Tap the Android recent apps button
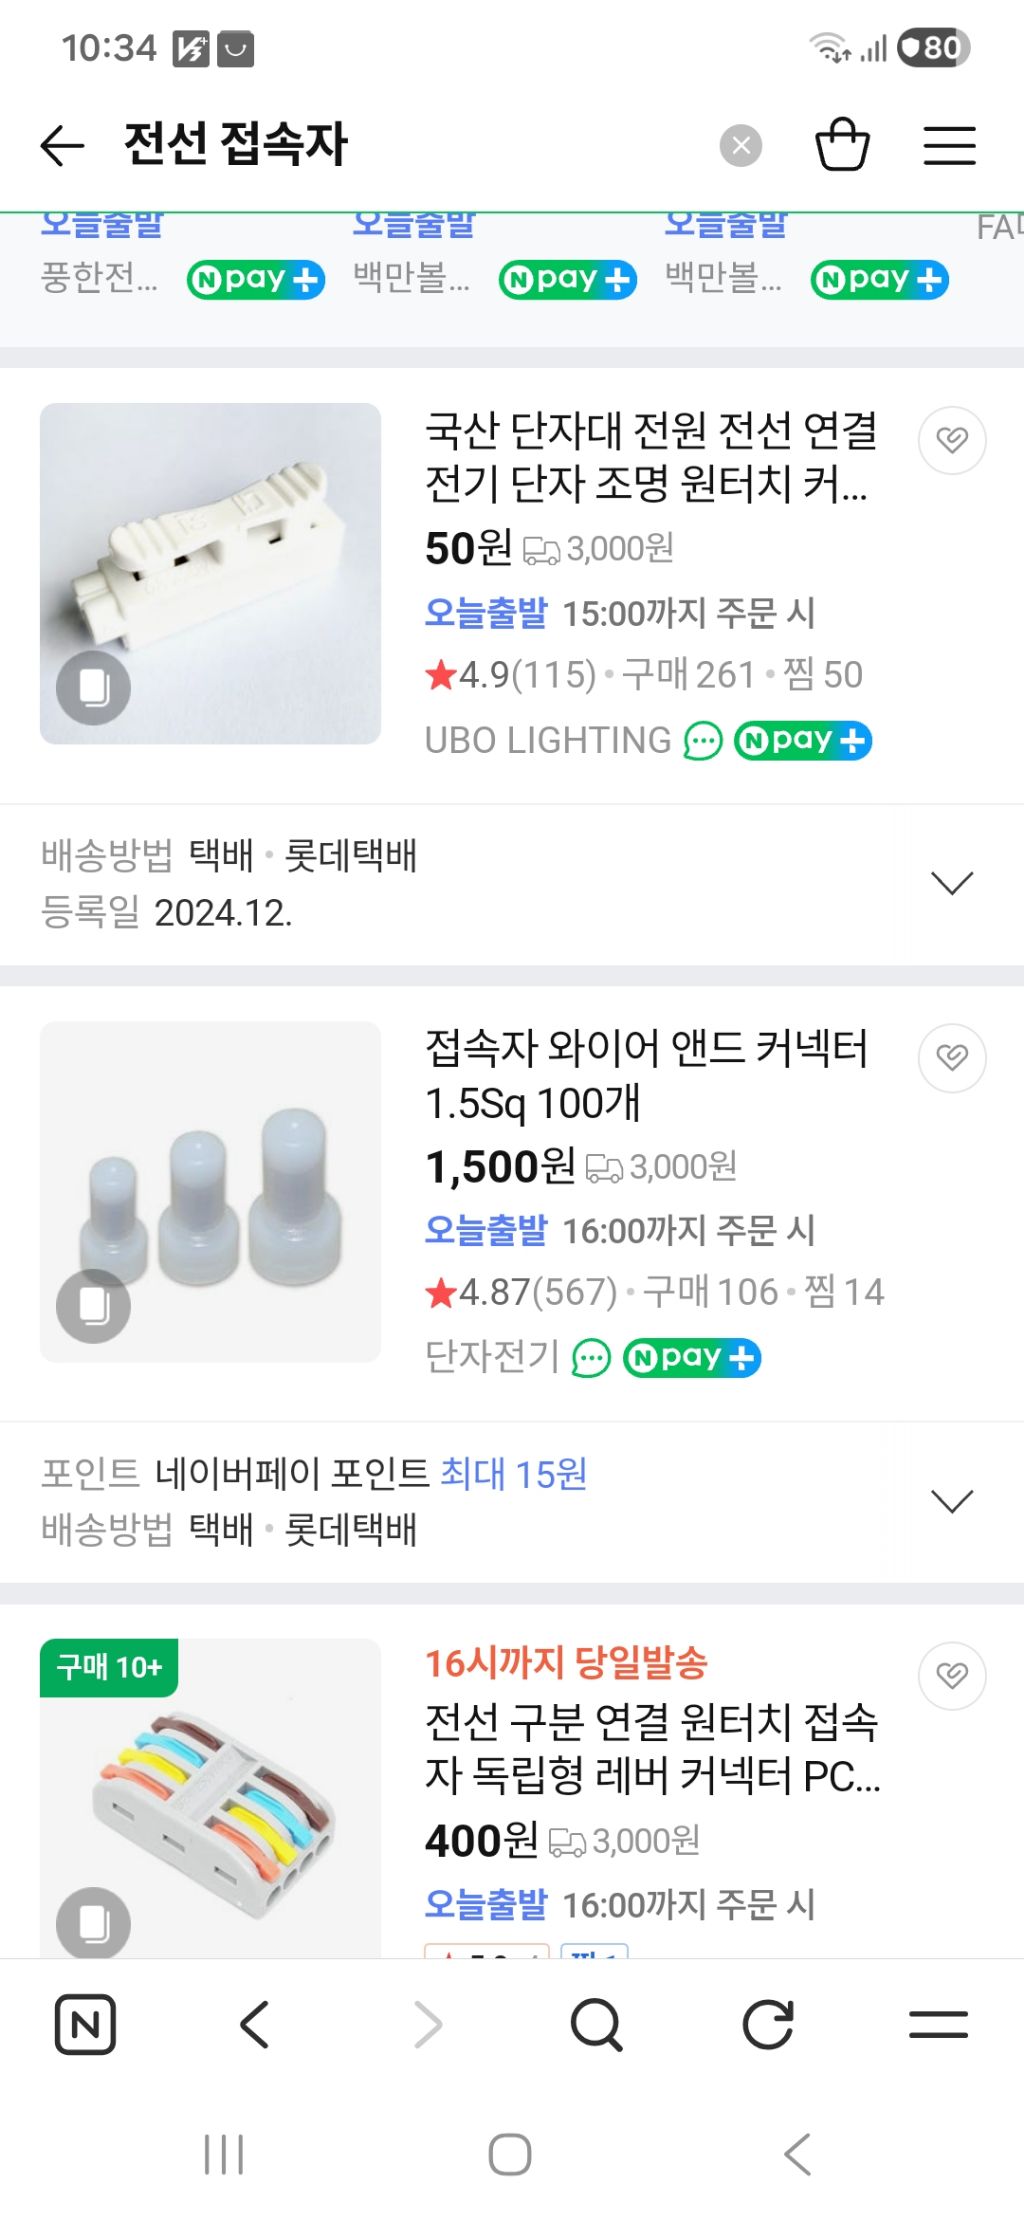 click(x=224, y=2154)
